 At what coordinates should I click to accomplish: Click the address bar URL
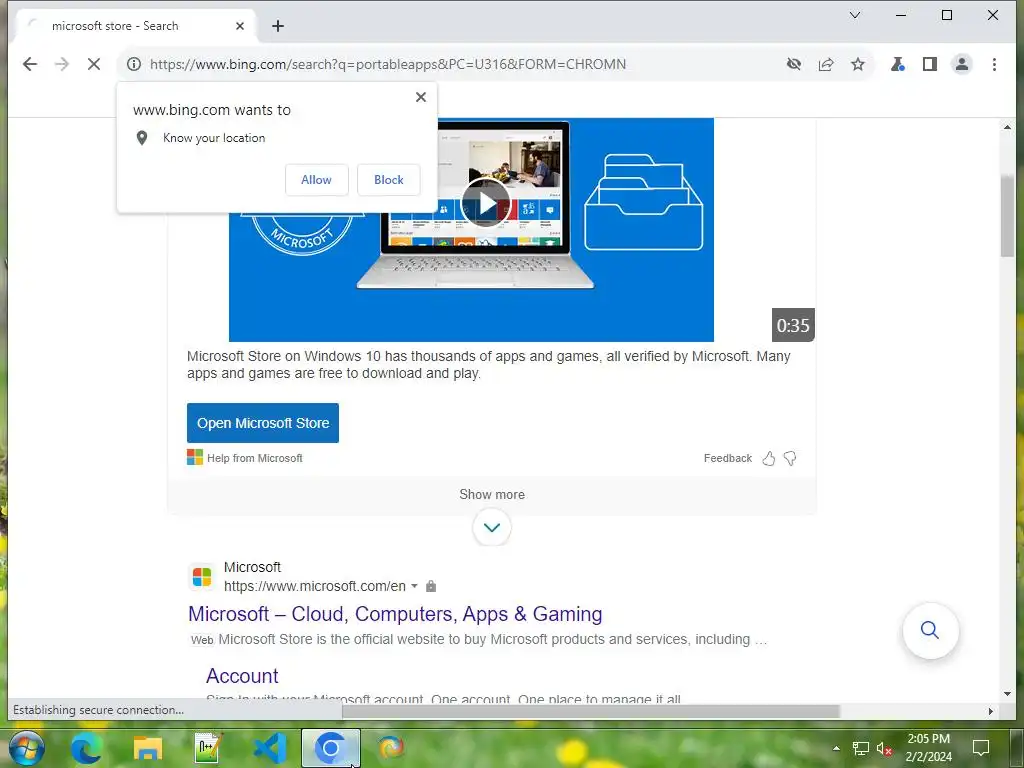click(388, 64)
